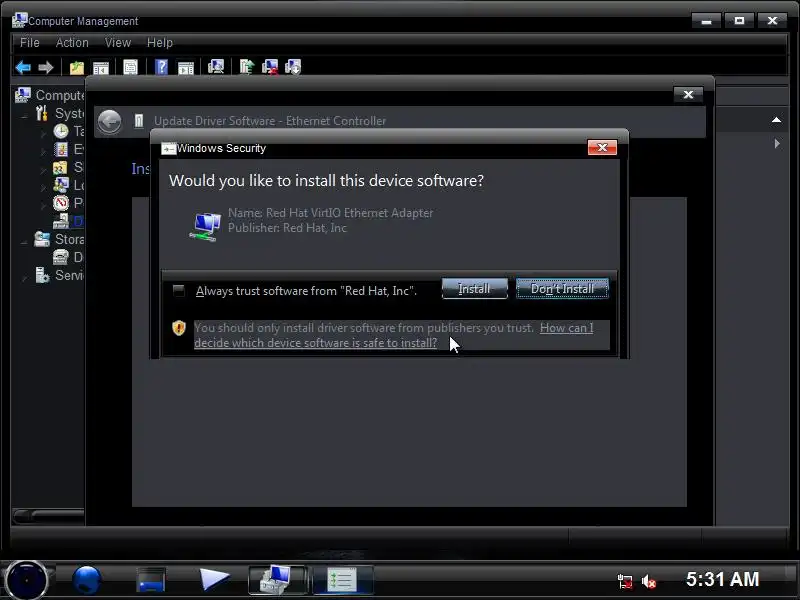Click the 5:31 AM clock
This screenshot has height=600, width=800.
click(x=722, y=580)
